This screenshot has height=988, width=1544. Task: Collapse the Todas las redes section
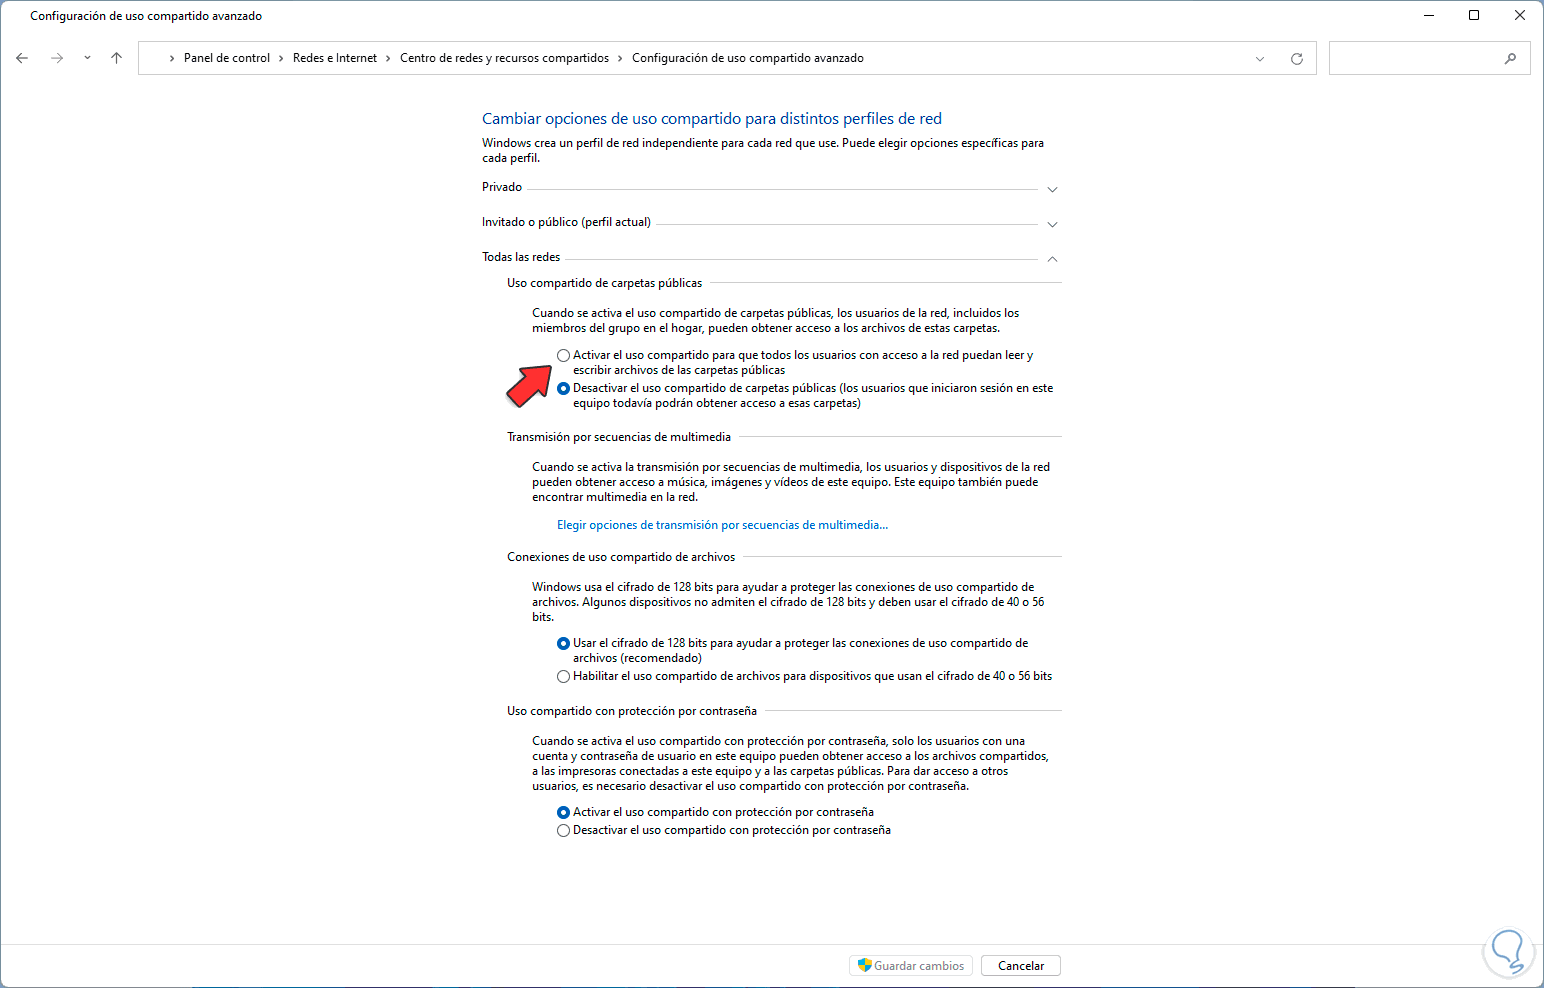[x=1052, y=259]
